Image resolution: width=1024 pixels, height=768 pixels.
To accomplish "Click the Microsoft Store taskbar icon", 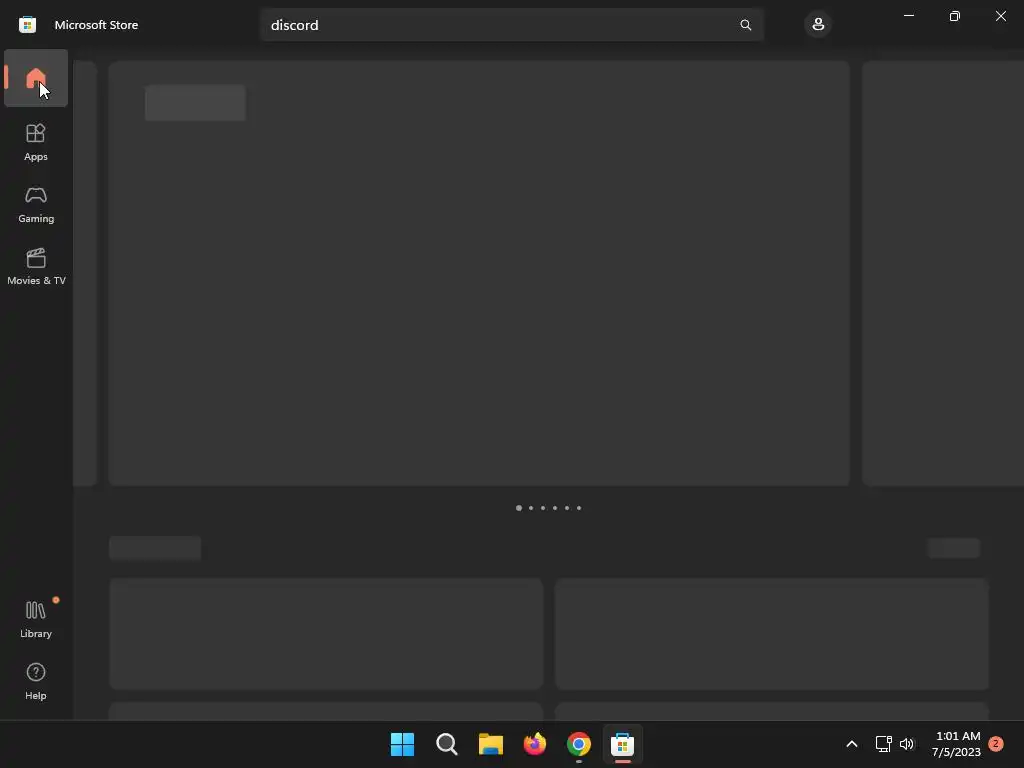I will point(622,744).
